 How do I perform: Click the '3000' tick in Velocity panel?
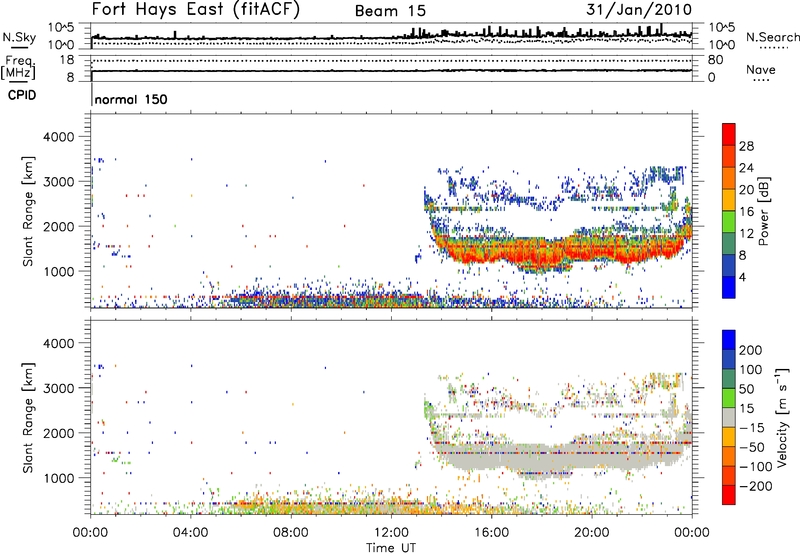point(58,388)
